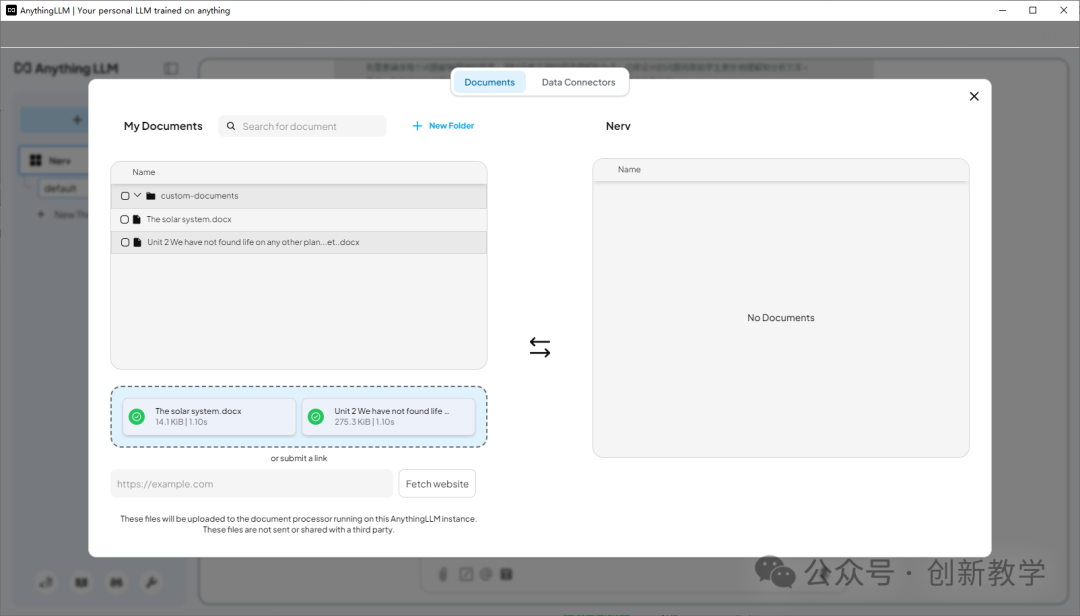Image resolution: width=1080 pixels, height=616 pixels.
Task: Open settings via the wrench icon
Action: [152, 582]
